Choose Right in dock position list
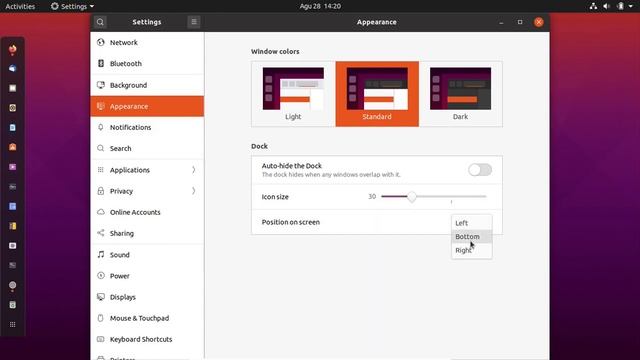This screenshot has width=640, height=360. (x=471, y=250)
